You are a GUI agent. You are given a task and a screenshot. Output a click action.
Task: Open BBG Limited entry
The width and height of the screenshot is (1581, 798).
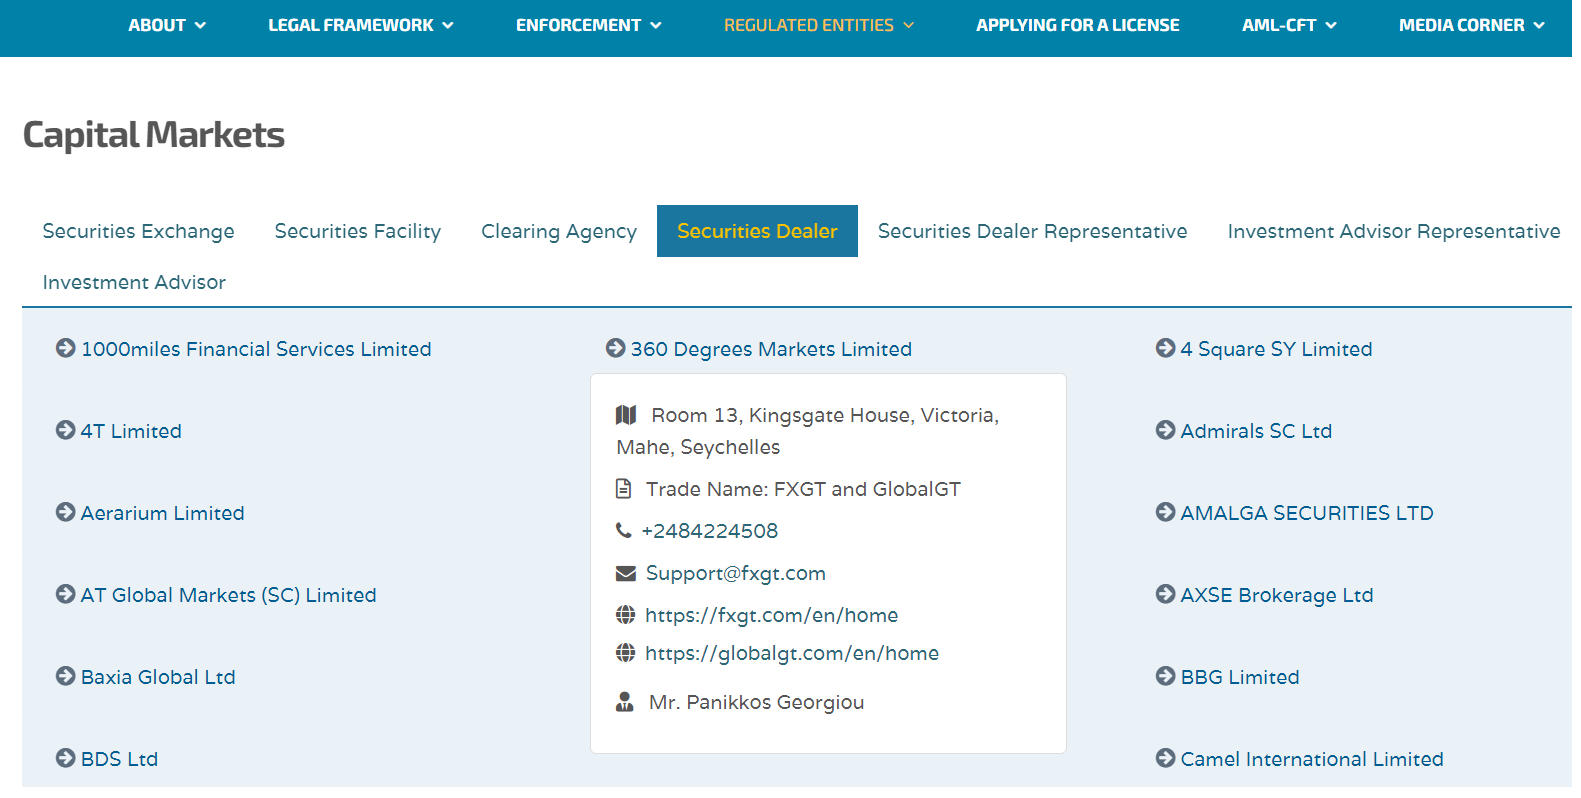click(1240, 677)
